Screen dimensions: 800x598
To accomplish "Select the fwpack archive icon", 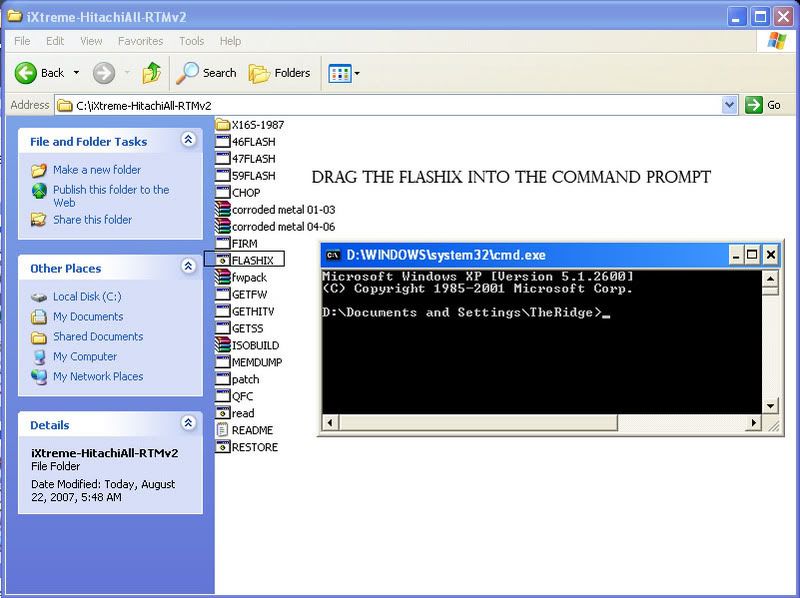I will pos(222,277).
